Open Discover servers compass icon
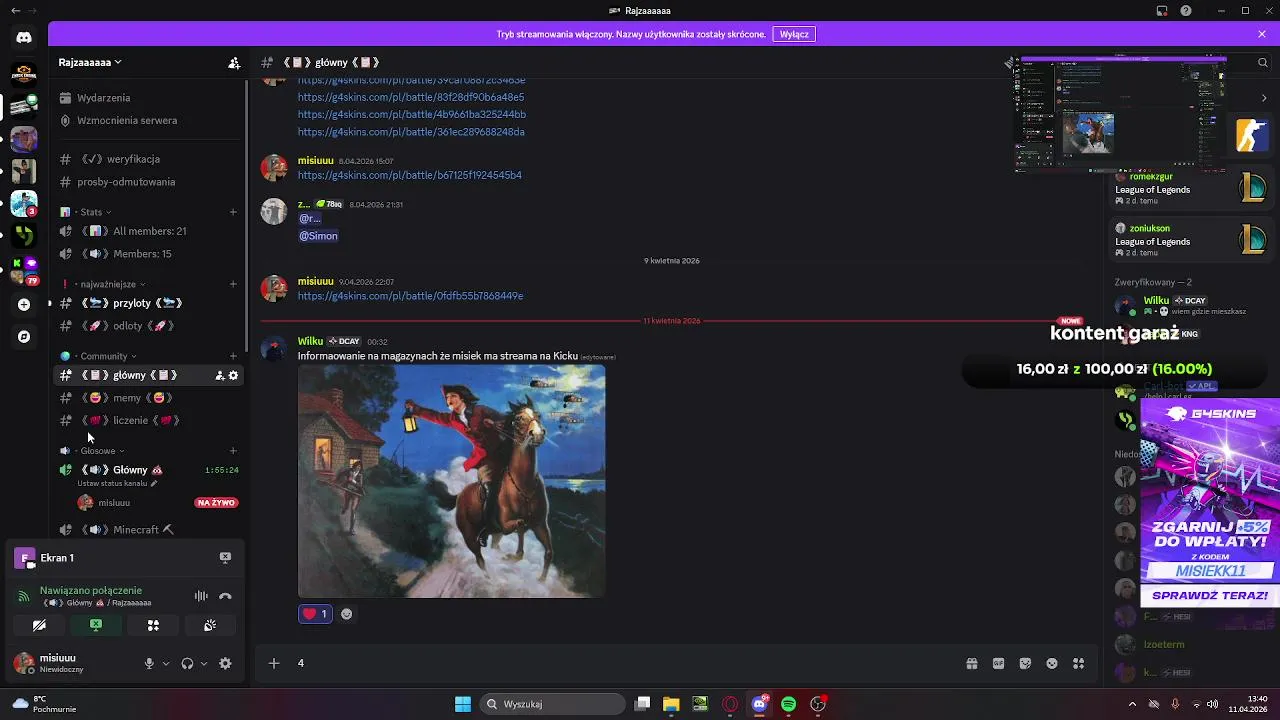 [24, 337]
